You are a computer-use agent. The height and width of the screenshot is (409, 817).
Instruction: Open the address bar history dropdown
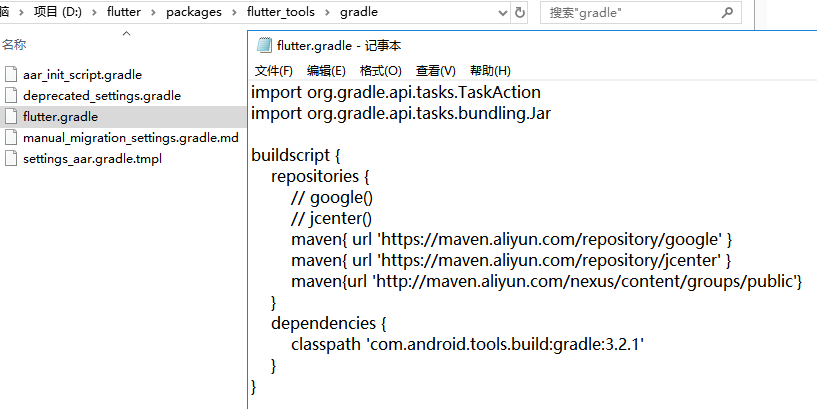point(503,13)
